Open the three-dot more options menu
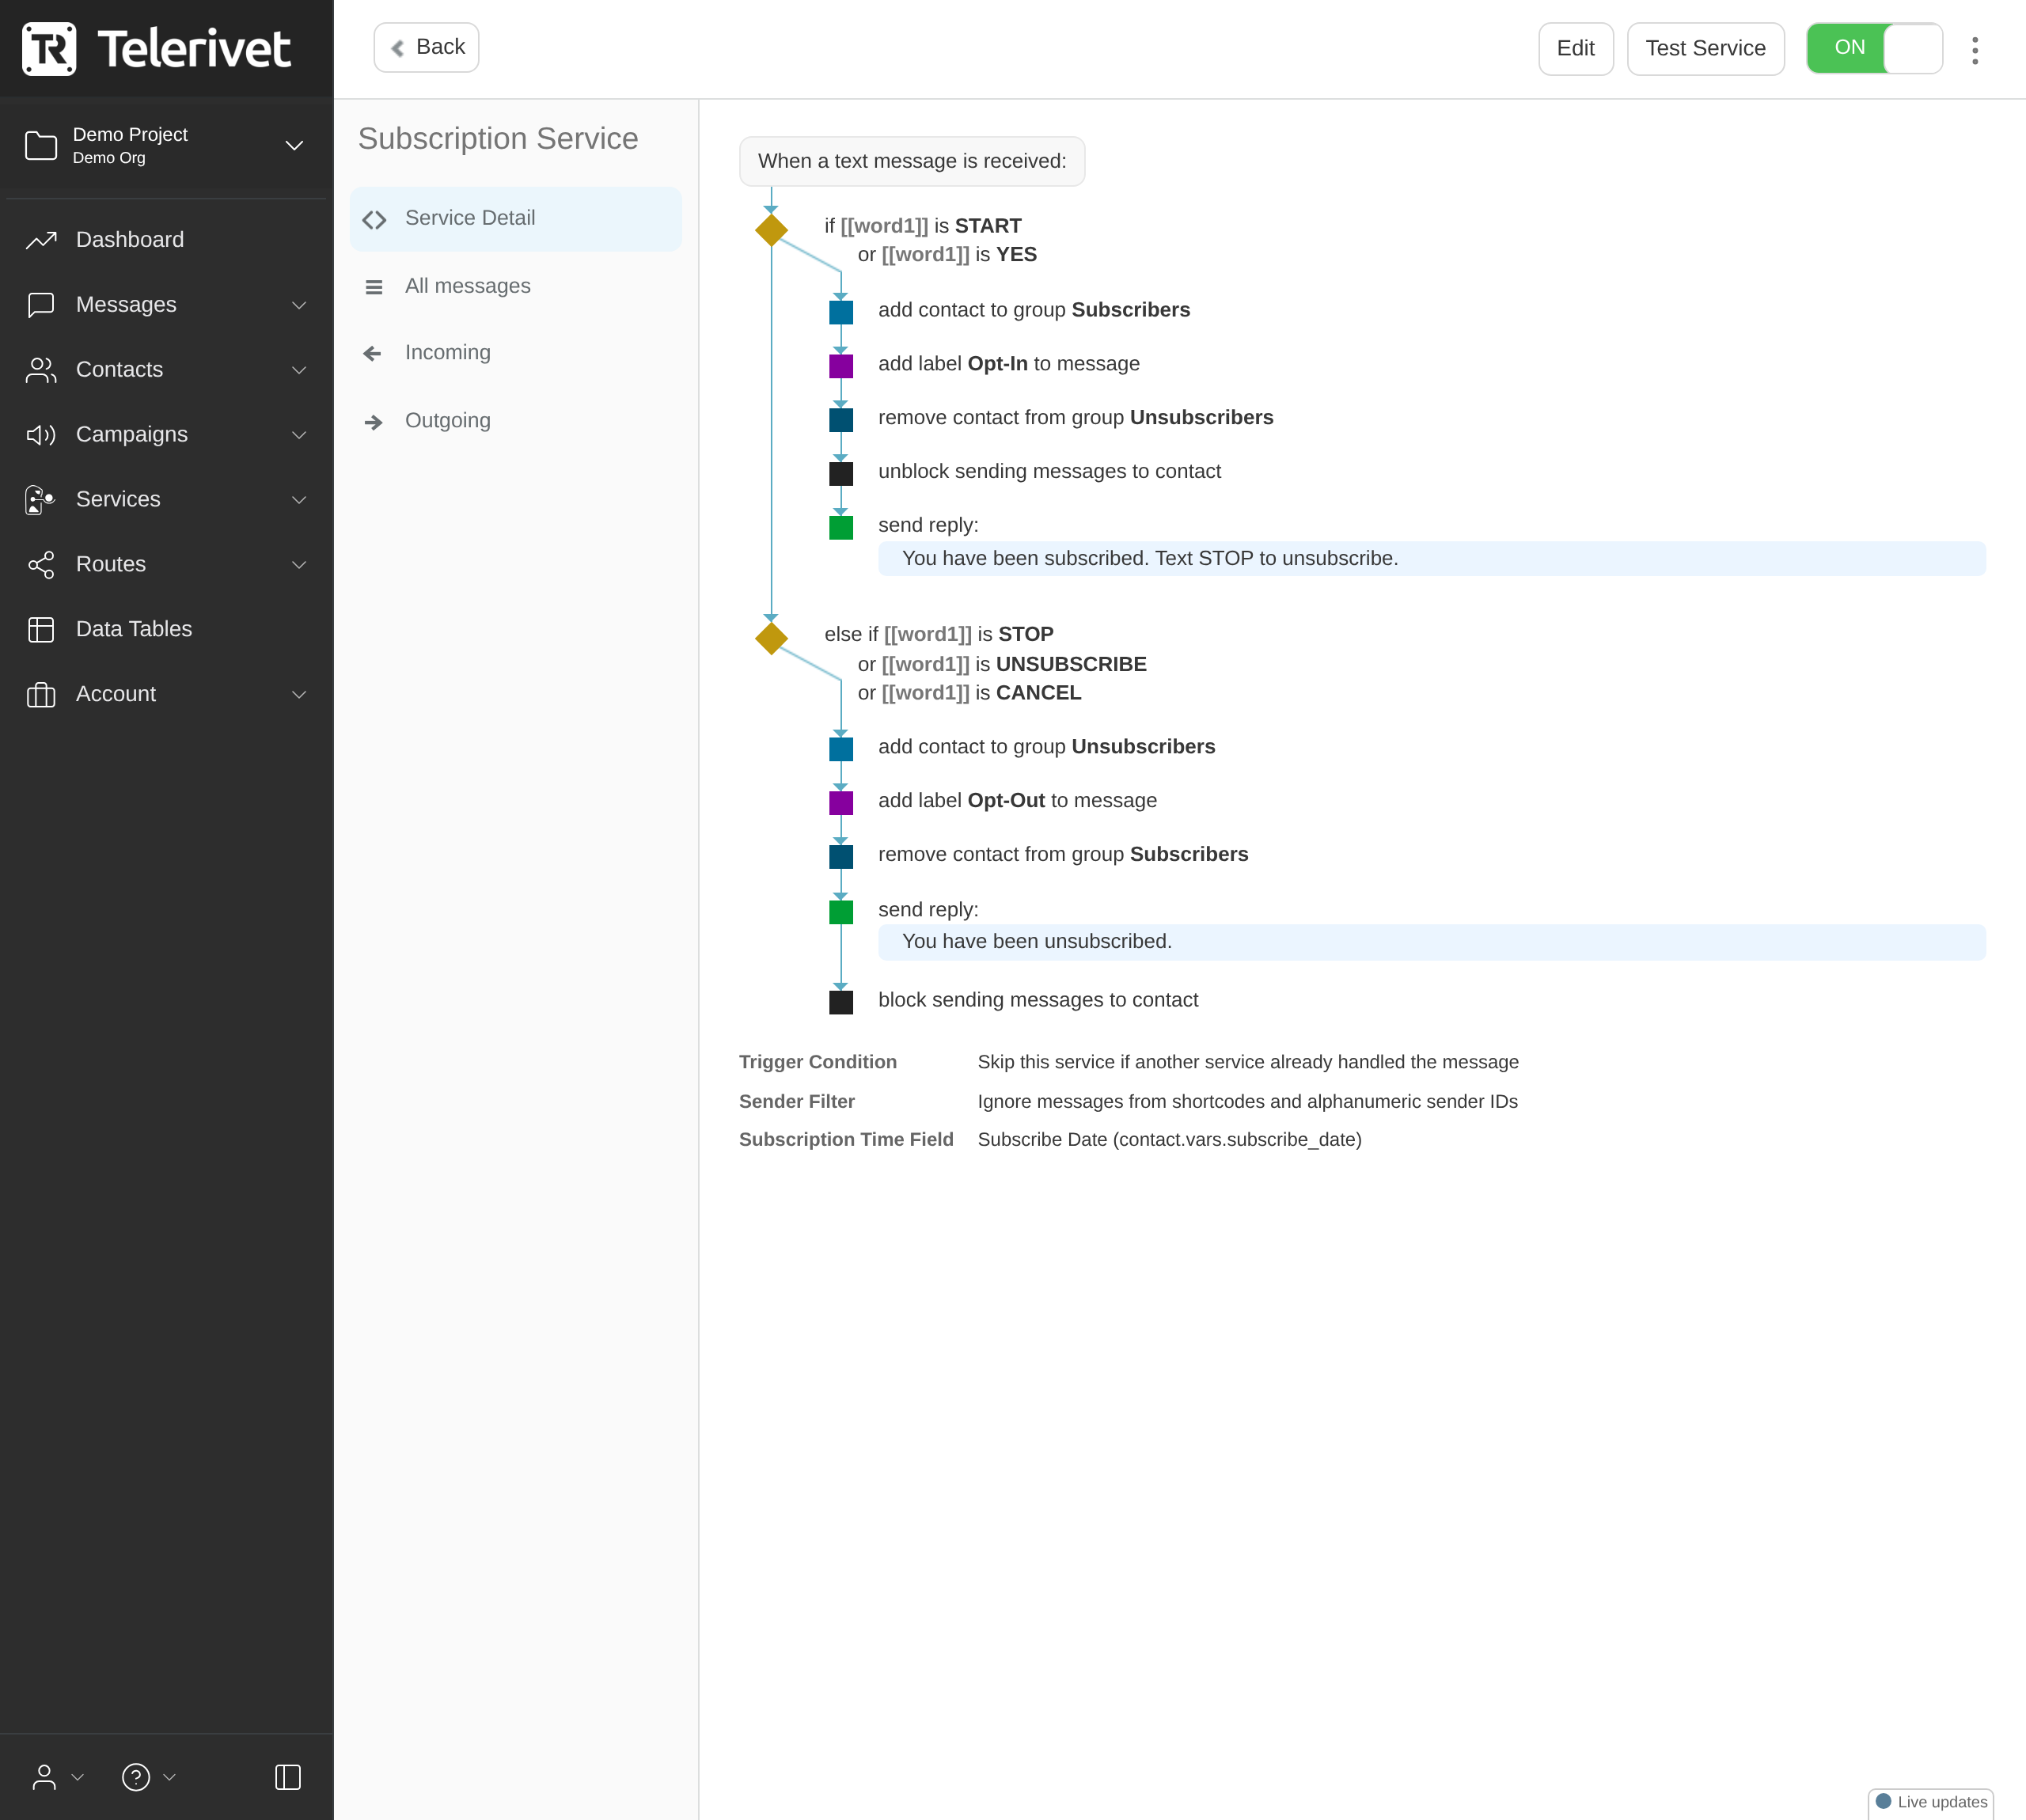This screenshot has width=2026, height=1820. point(1975,50)
